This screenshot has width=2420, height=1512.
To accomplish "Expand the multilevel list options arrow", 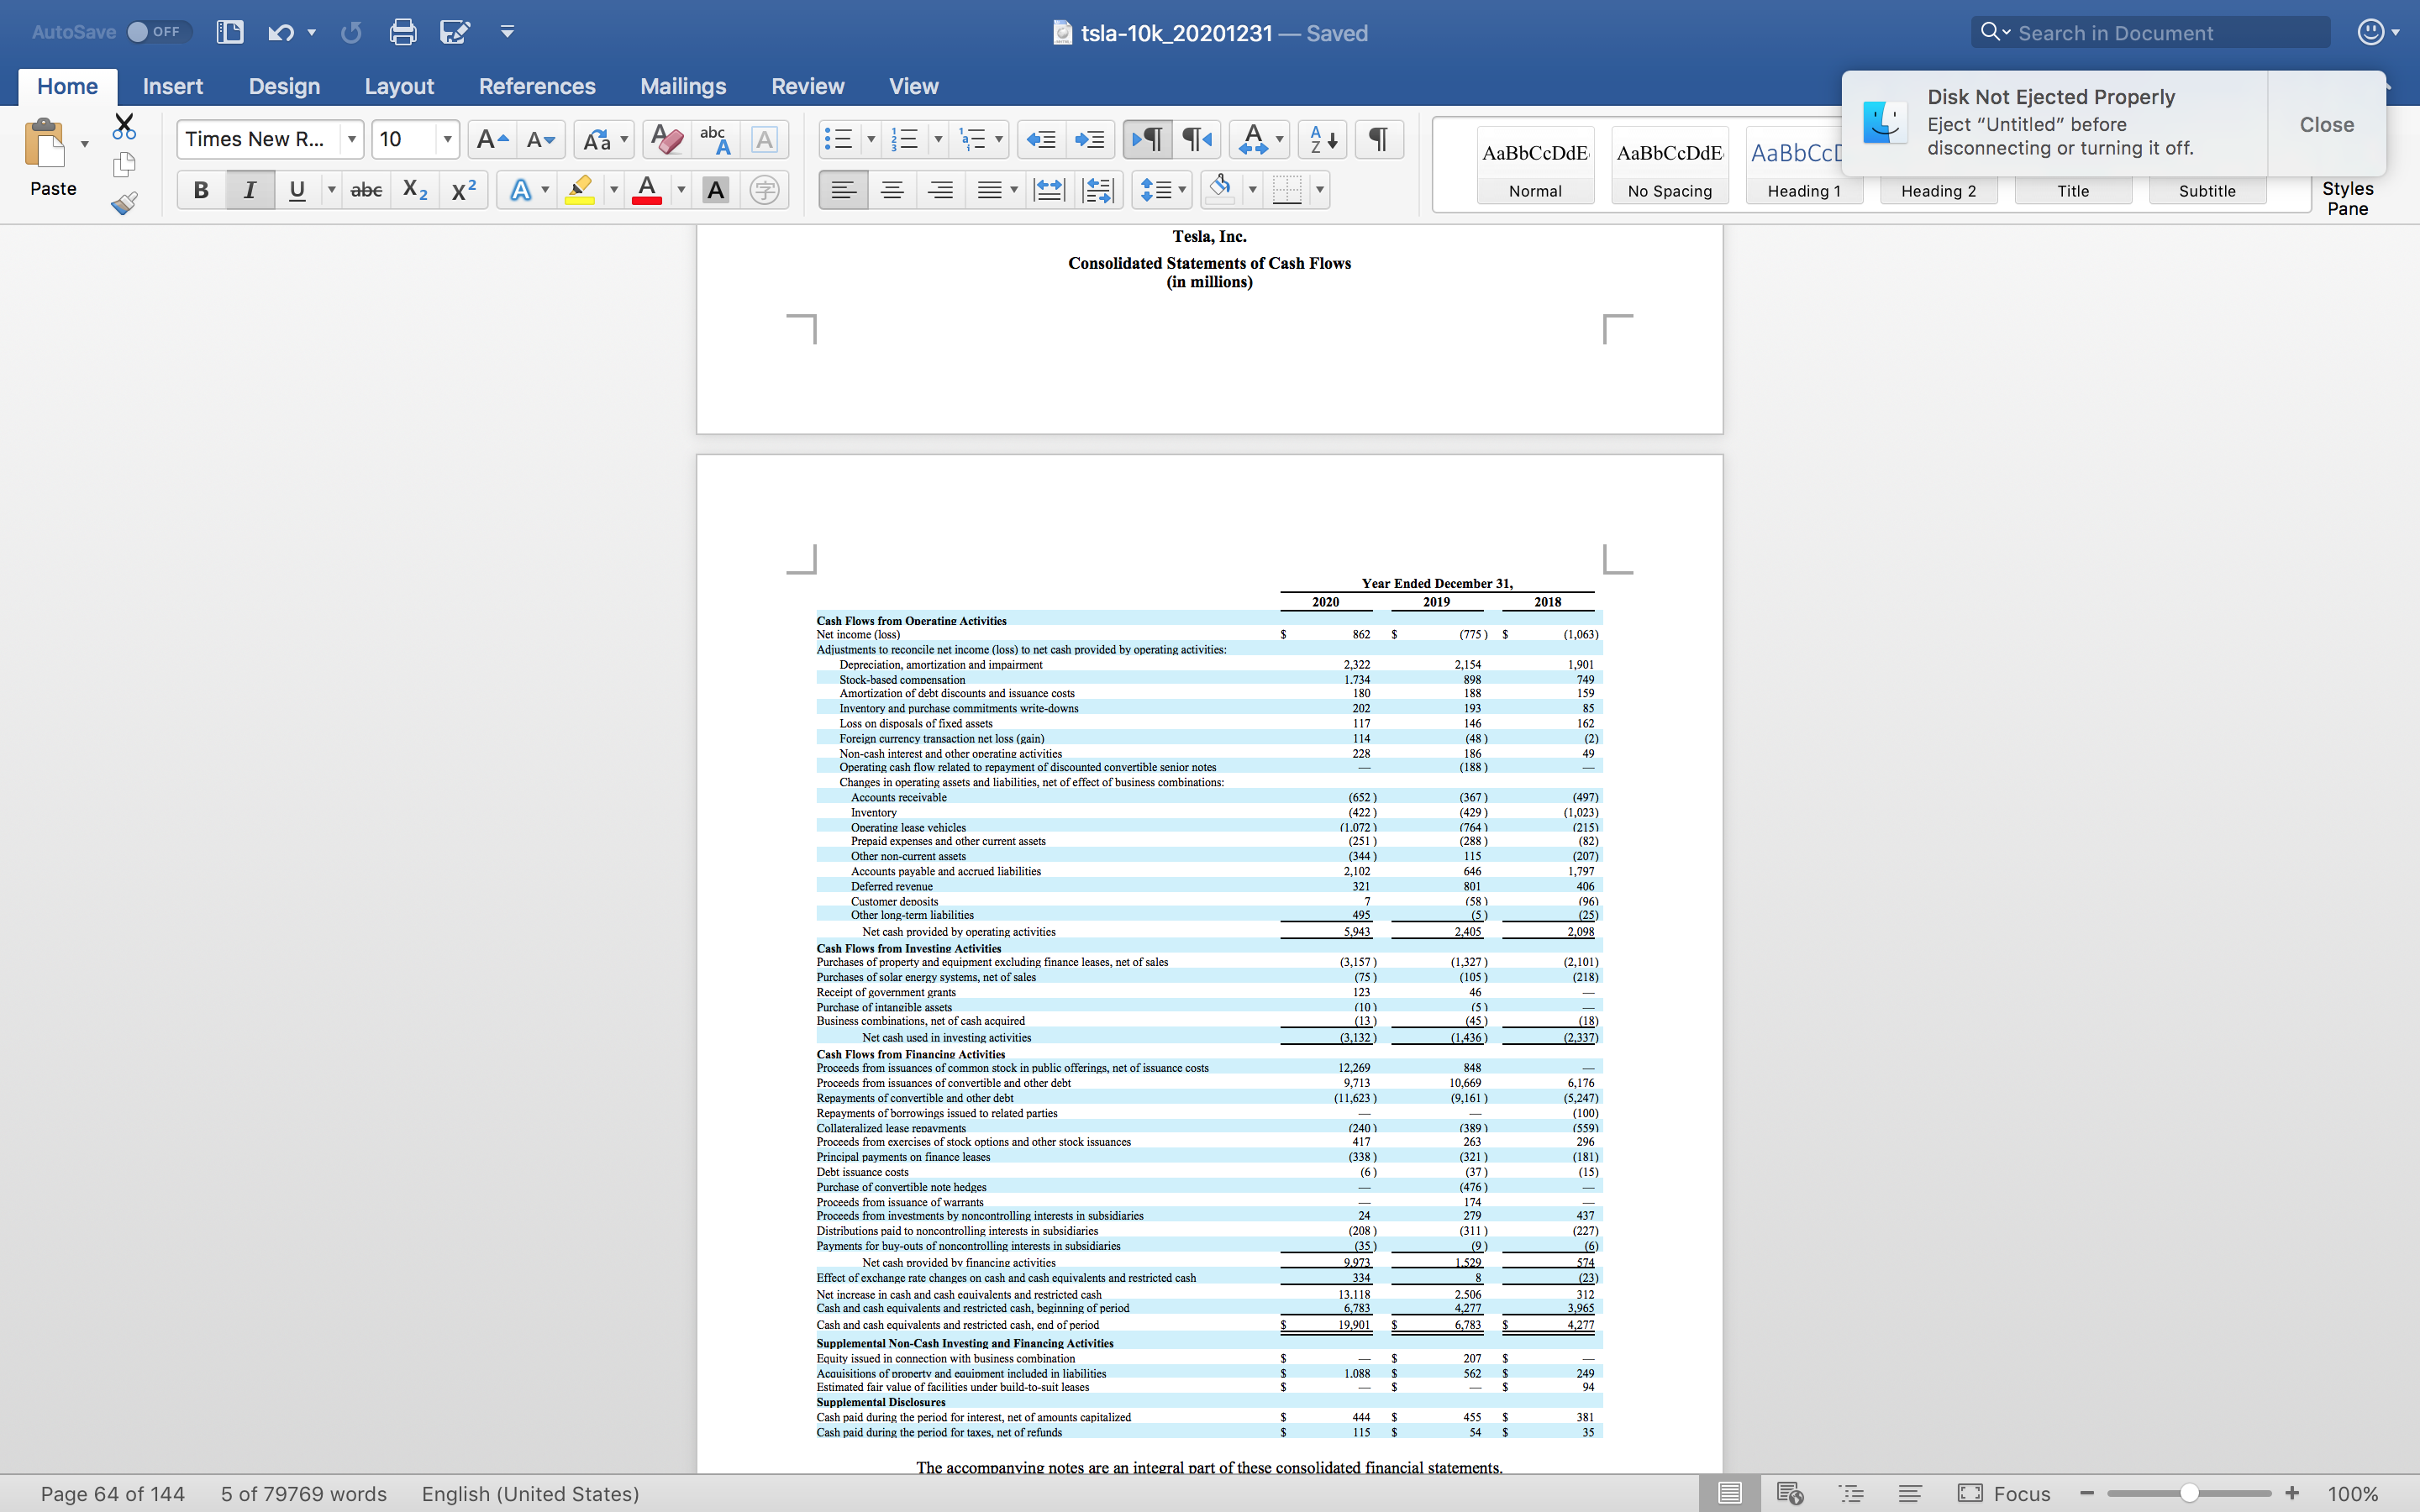I will coord(998,139).
